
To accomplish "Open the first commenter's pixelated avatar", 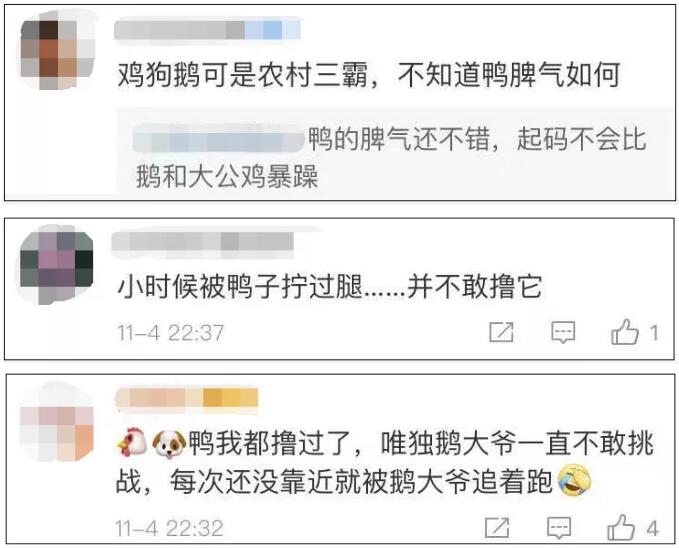I will pyautogui.click(x=58, y=51).
